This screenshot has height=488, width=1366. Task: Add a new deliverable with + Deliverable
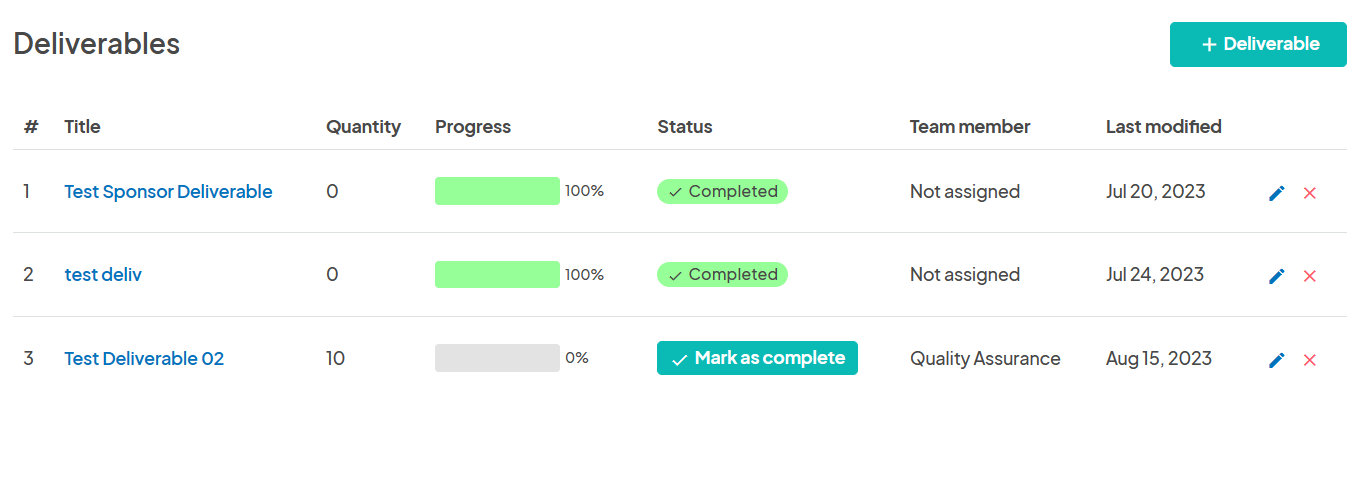[1258, 44]
